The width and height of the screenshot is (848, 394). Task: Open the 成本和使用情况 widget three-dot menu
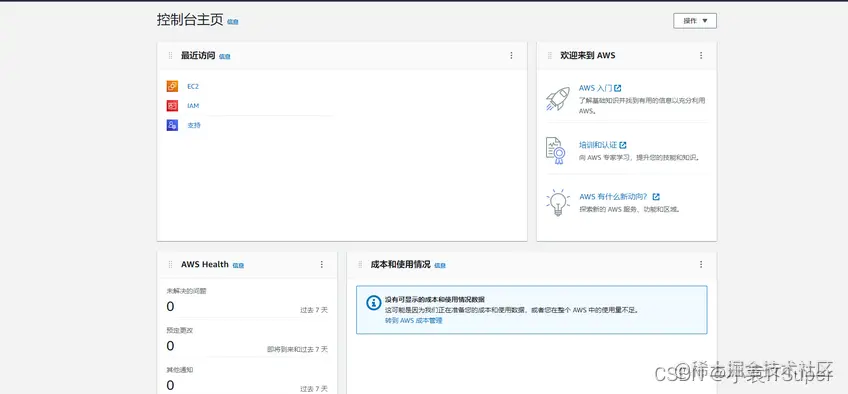[701, 264]
